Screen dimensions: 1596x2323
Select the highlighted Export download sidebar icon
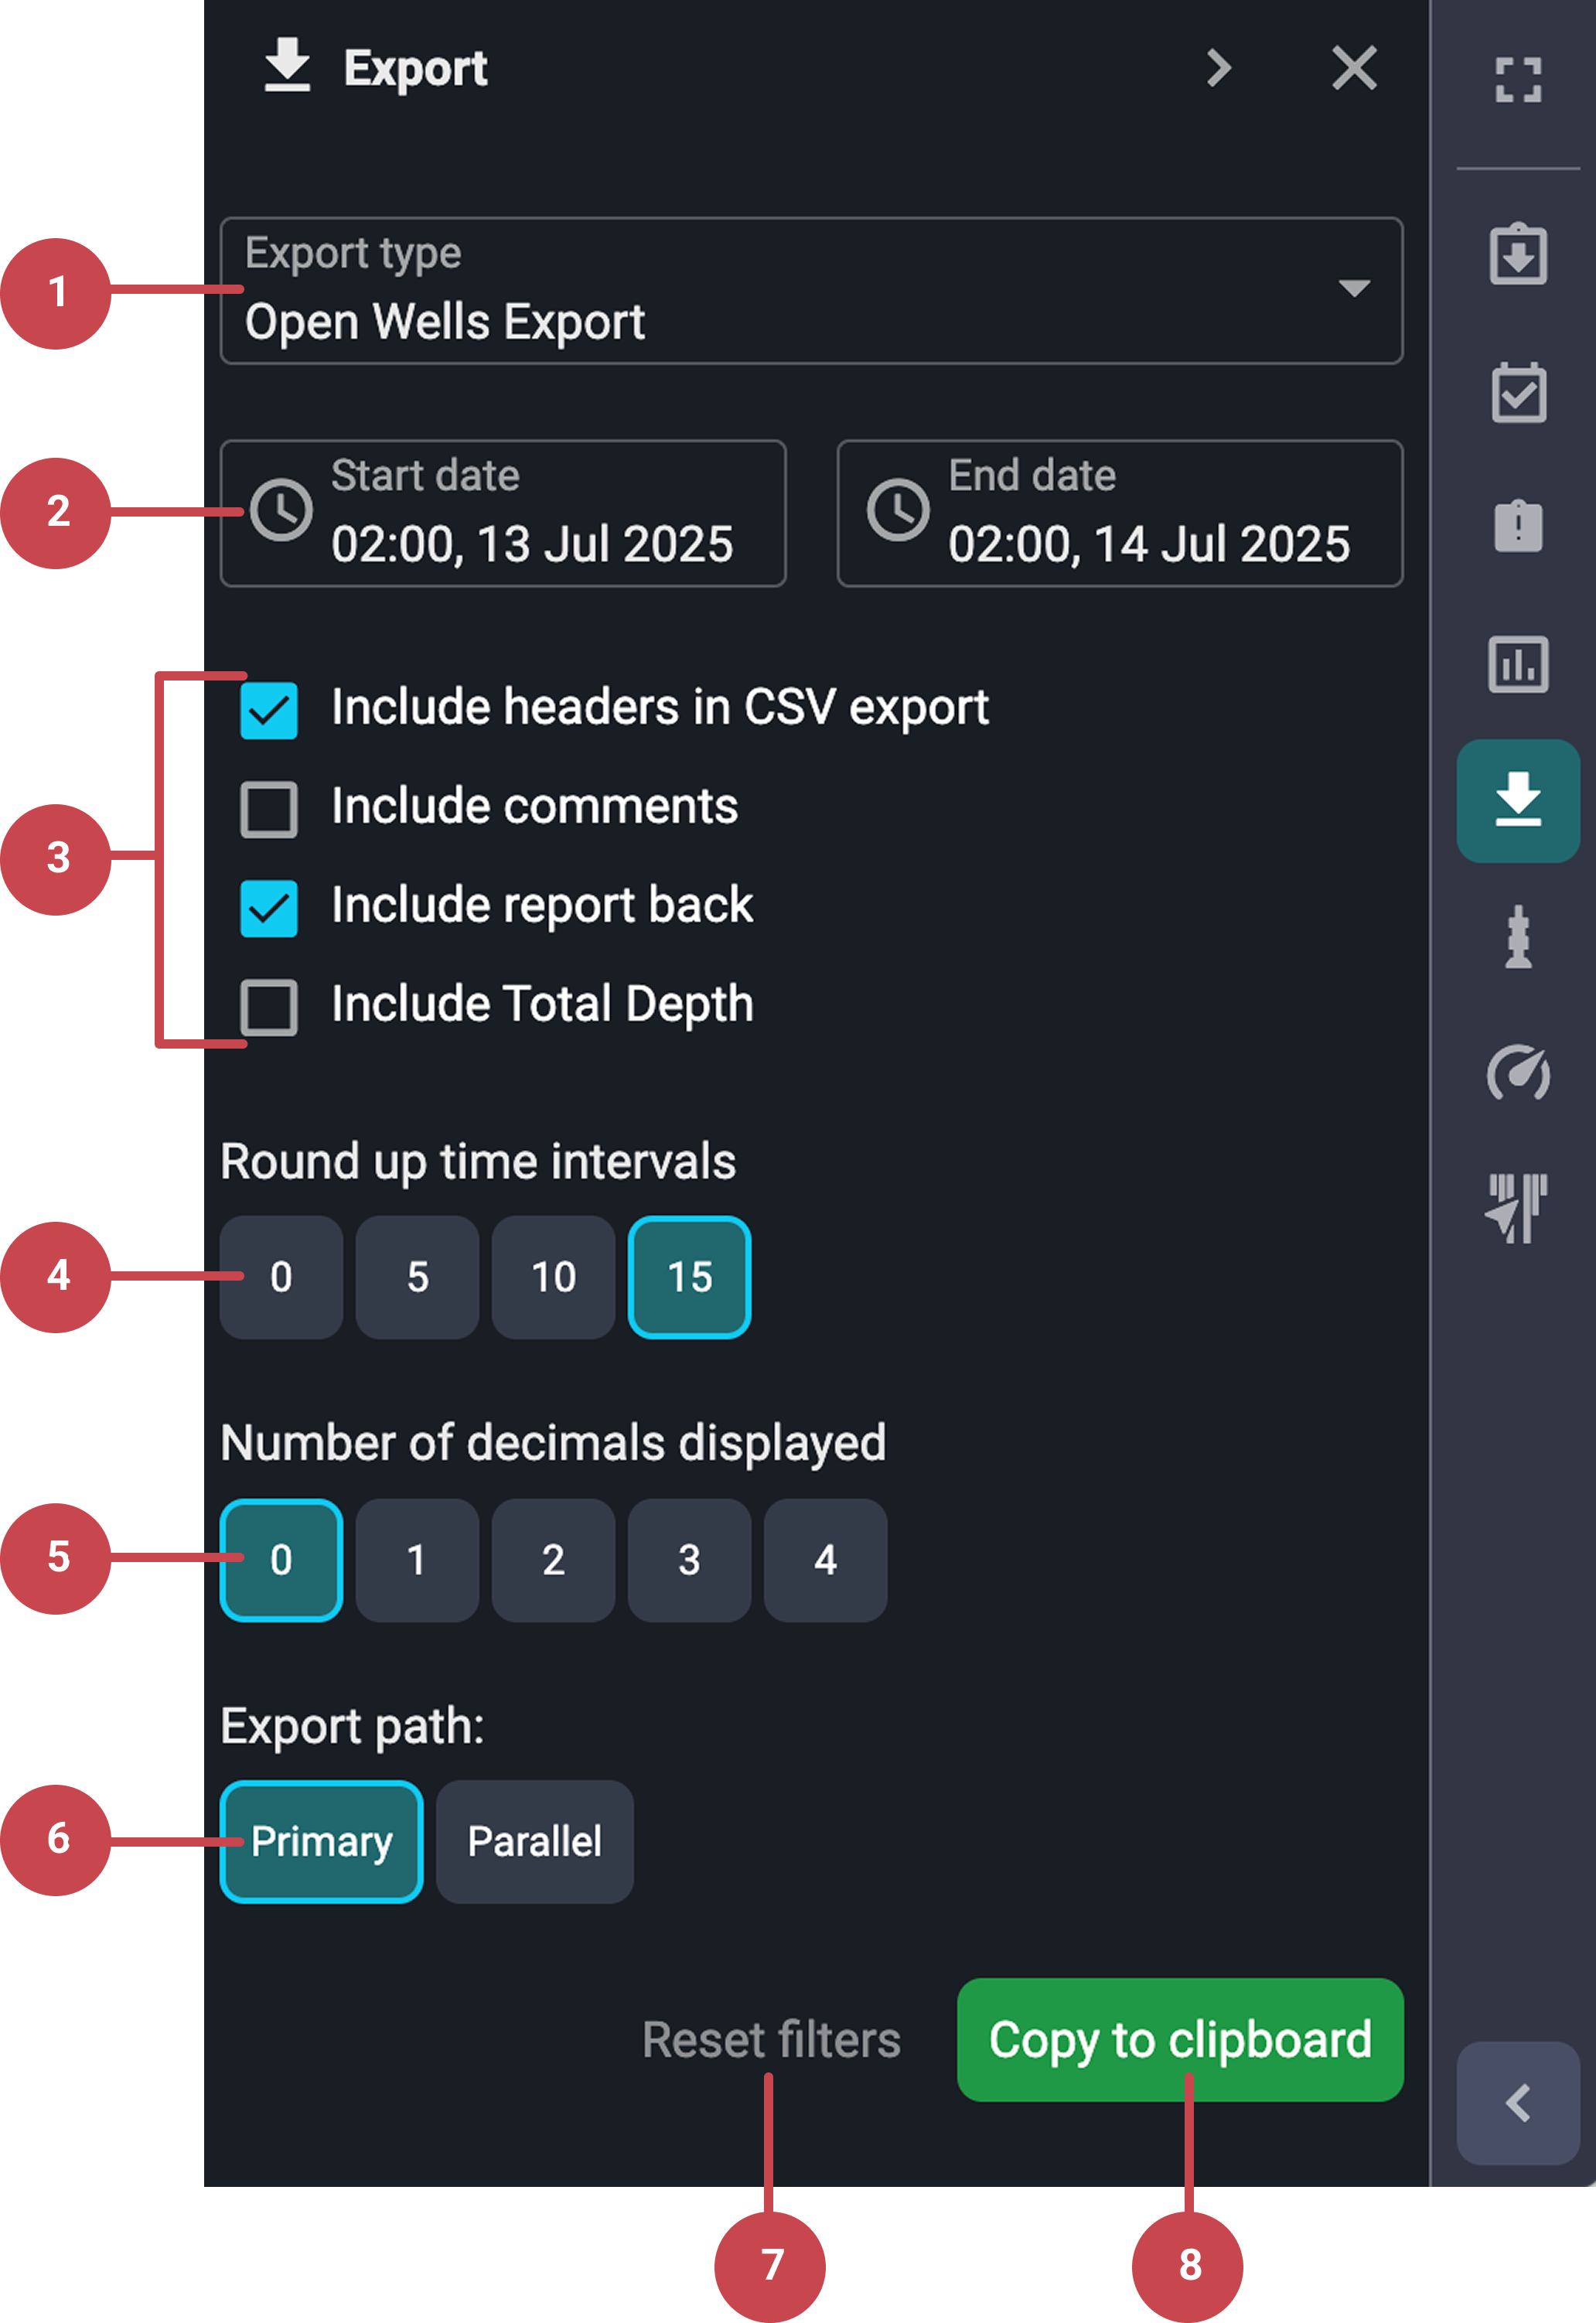coord(1517,800)
